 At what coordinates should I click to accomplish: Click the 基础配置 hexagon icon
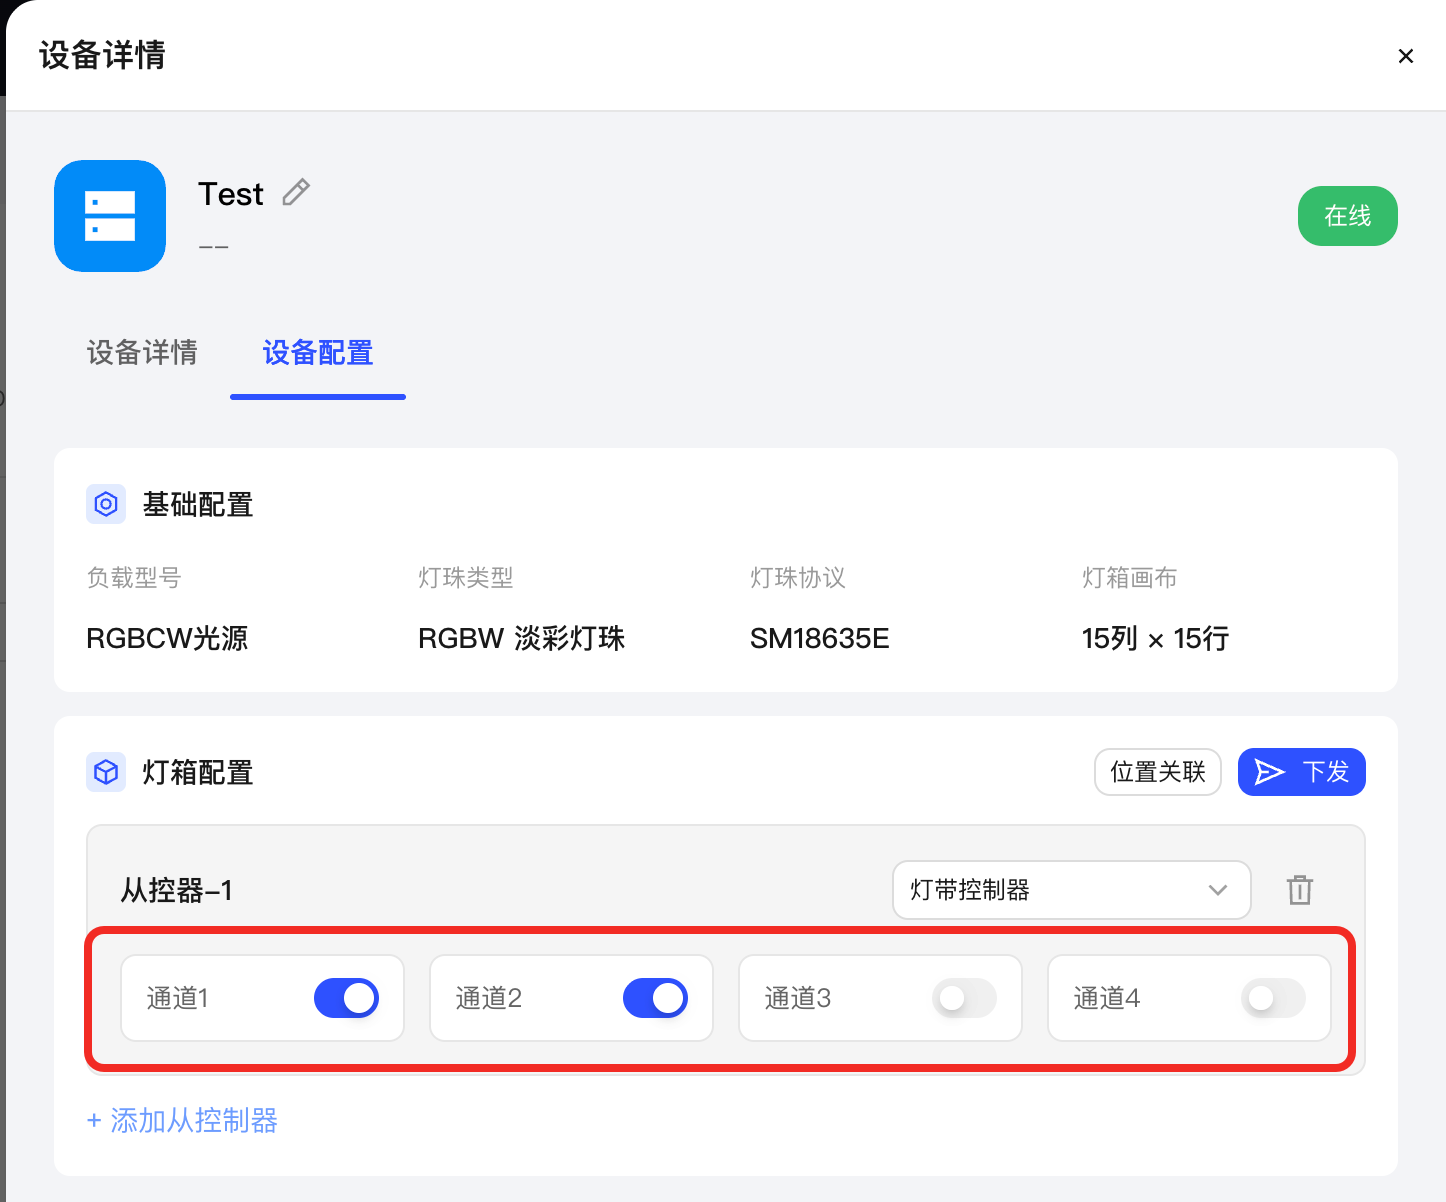[106, 504]
